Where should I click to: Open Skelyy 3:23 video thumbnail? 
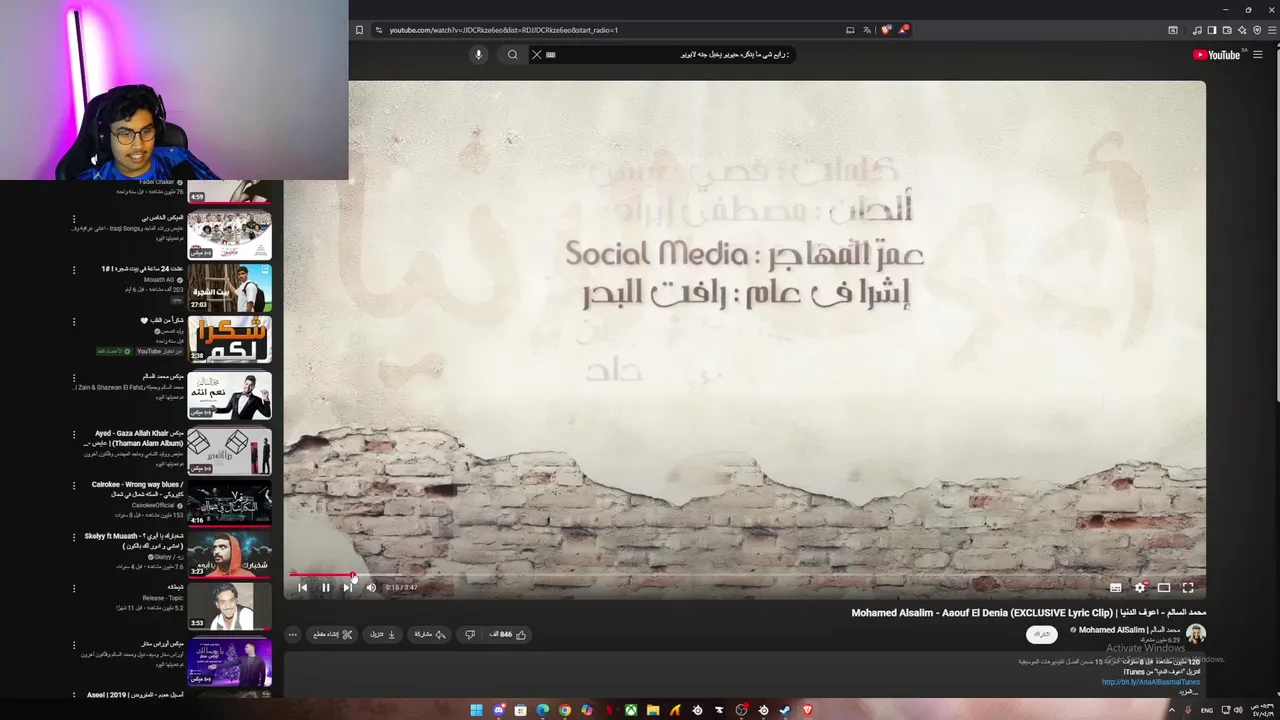tap(229, 555)
